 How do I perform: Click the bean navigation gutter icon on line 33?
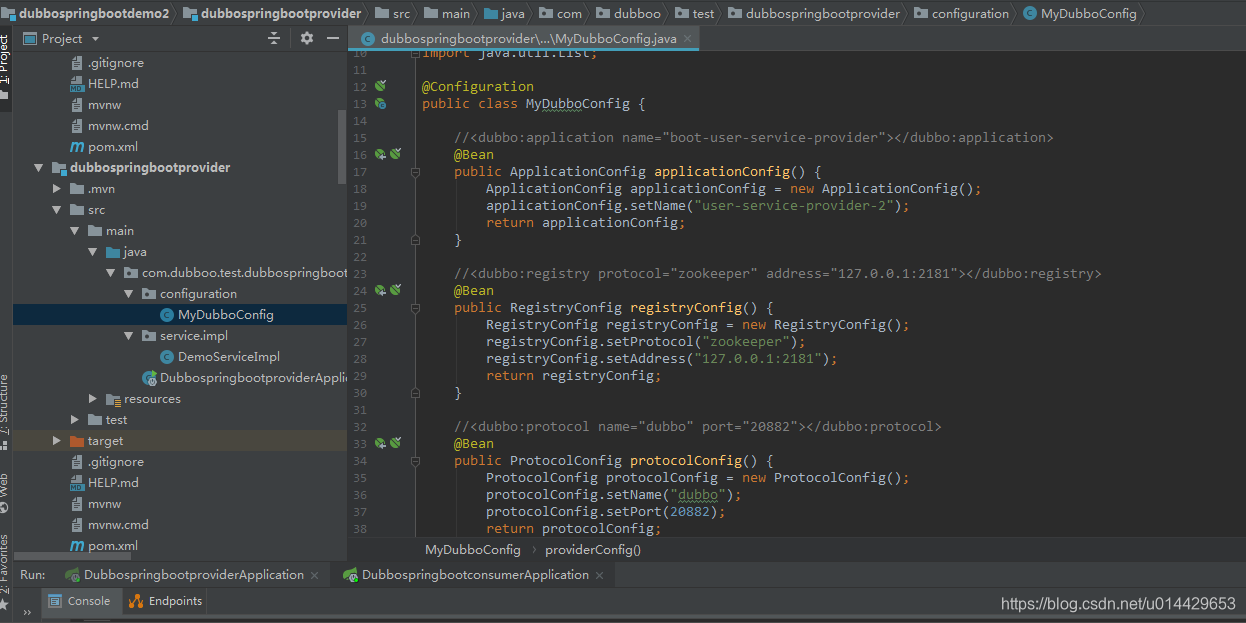coord(380,443)
